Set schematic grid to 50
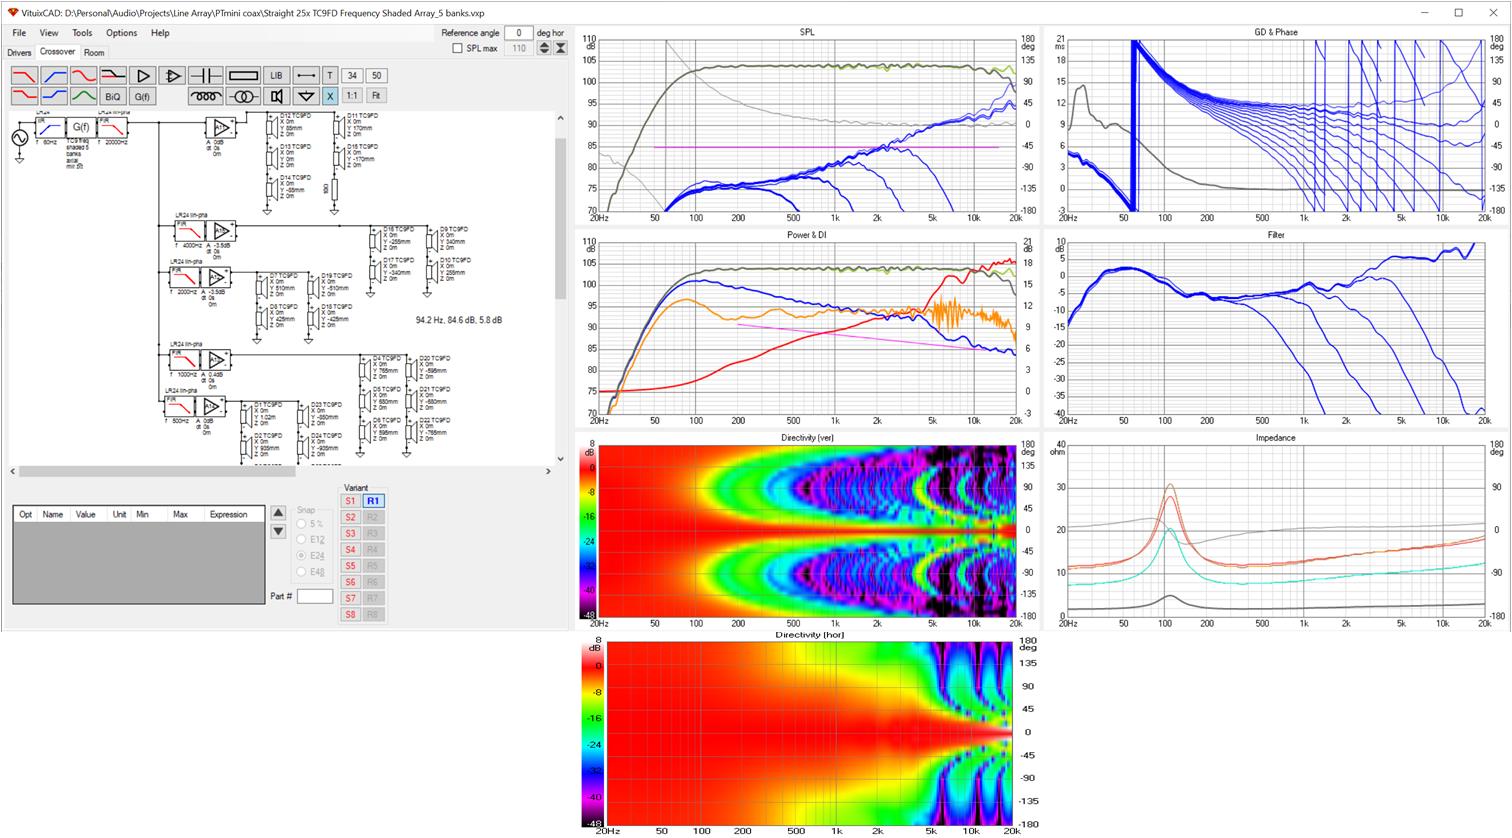This screenshot has width=1512, height=838. (376, 76)
